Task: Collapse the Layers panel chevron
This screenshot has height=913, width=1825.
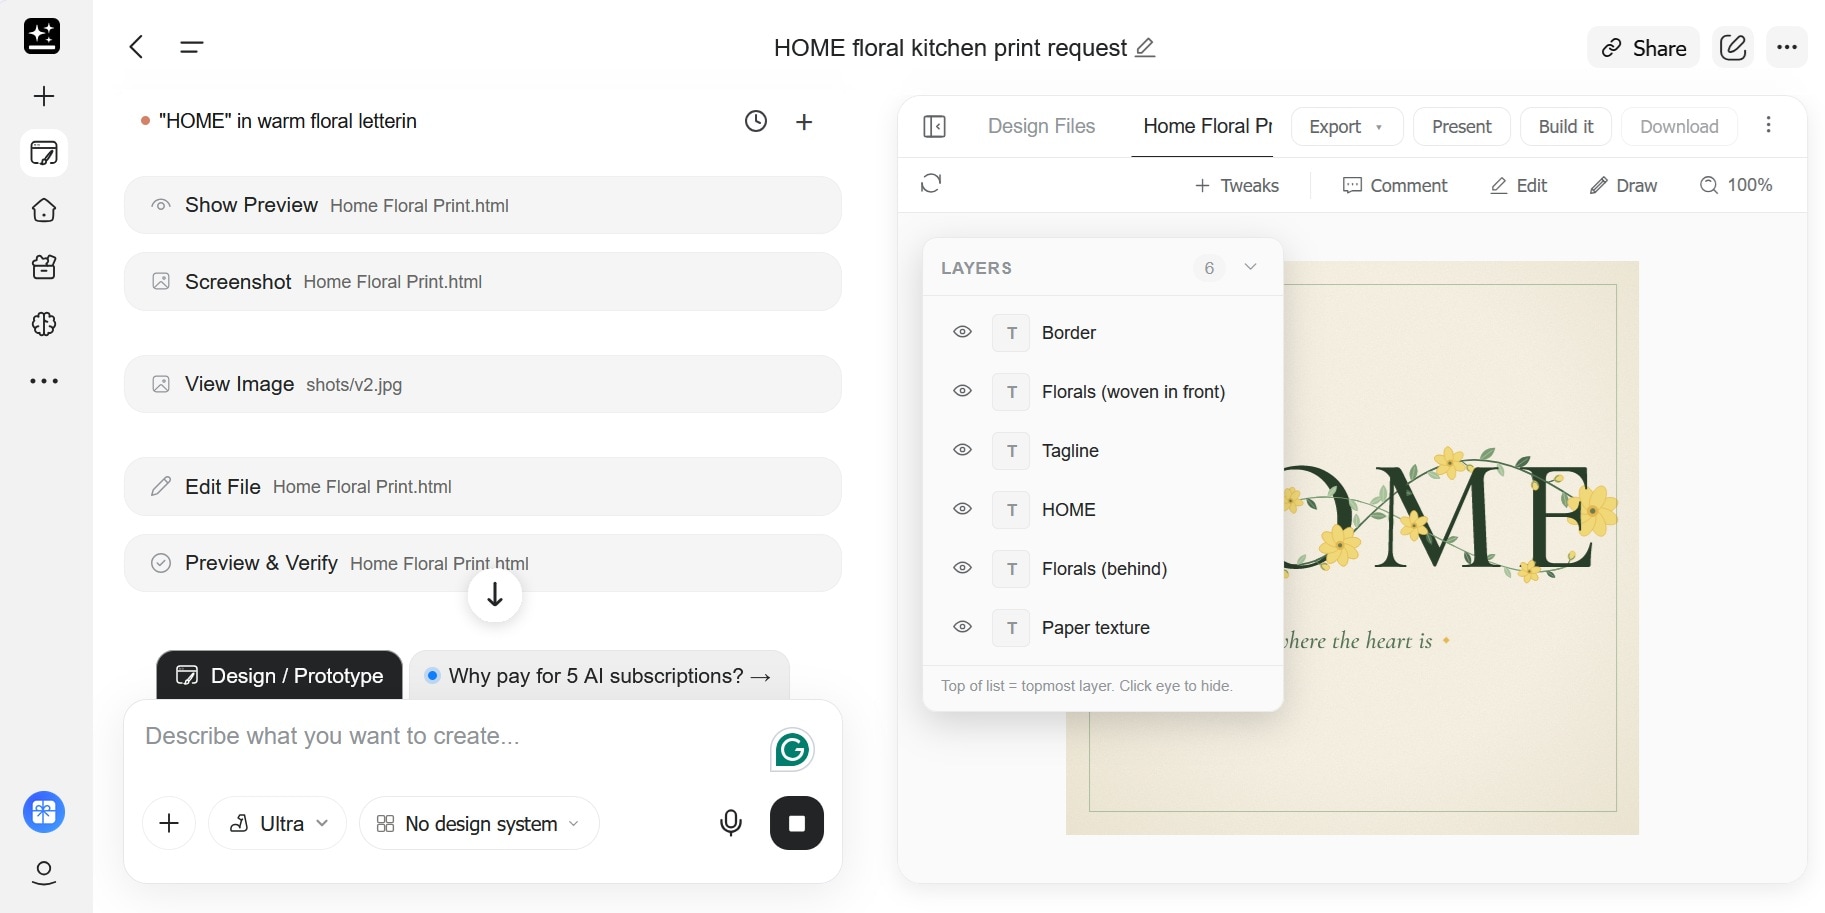Action: (1250, 267)
